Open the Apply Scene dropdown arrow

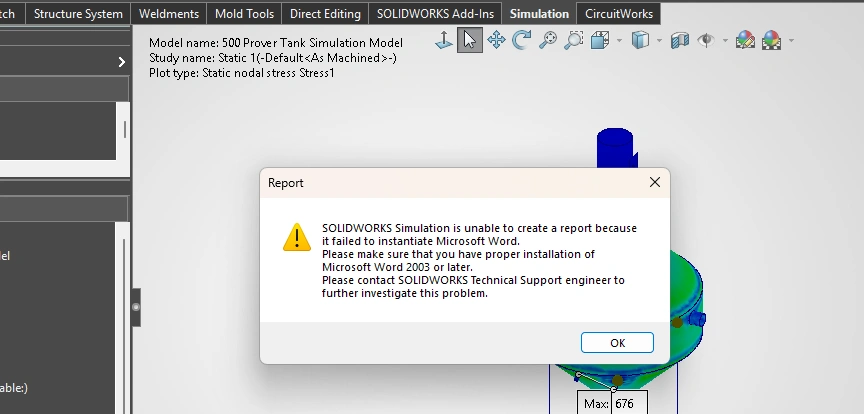click(792, 40)
